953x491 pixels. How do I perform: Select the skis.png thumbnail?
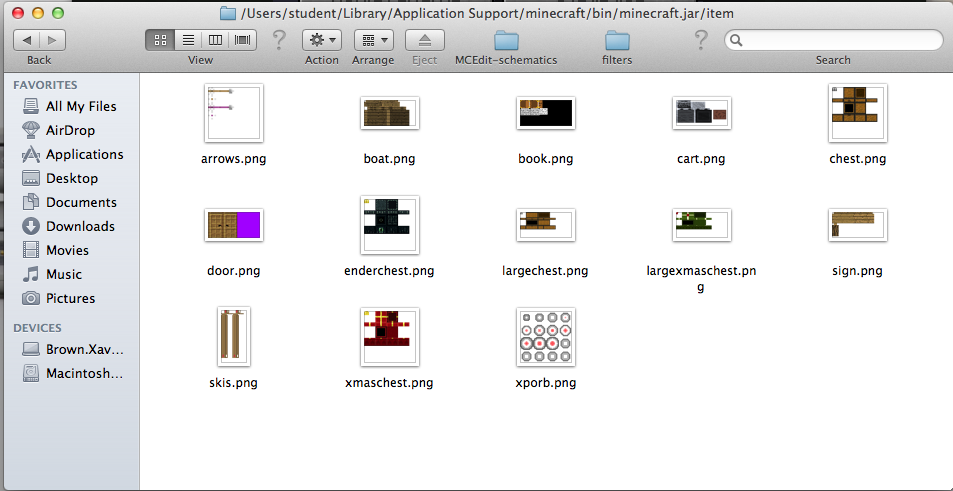pyautogui.click(x=234, y=337)
